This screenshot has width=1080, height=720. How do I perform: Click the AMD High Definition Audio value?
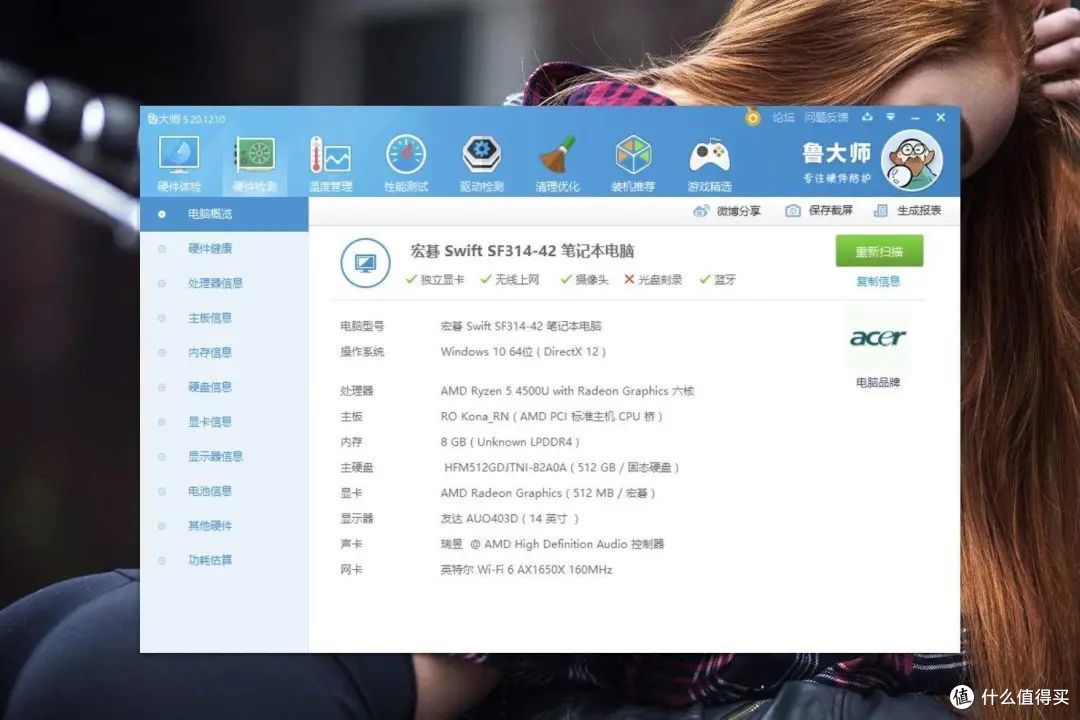coord(552,544)
